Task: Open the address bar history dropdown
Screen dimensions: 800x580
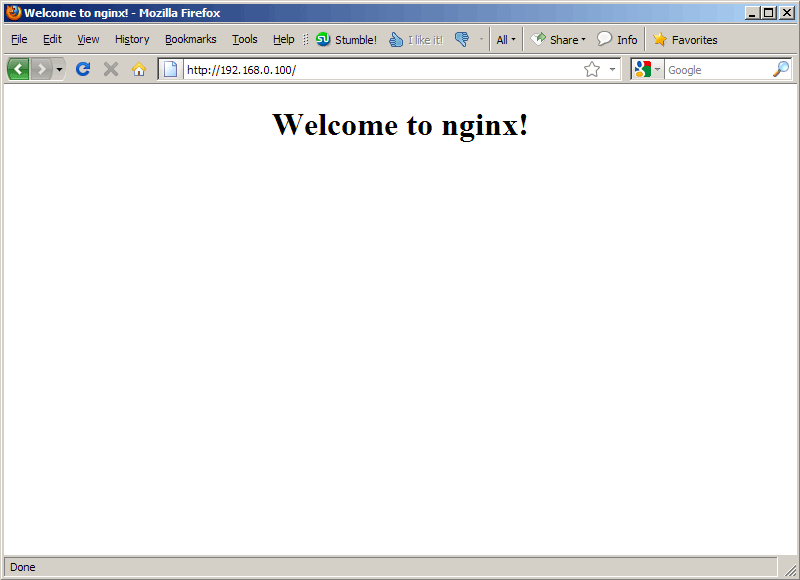Action: (x=612, y=69)
